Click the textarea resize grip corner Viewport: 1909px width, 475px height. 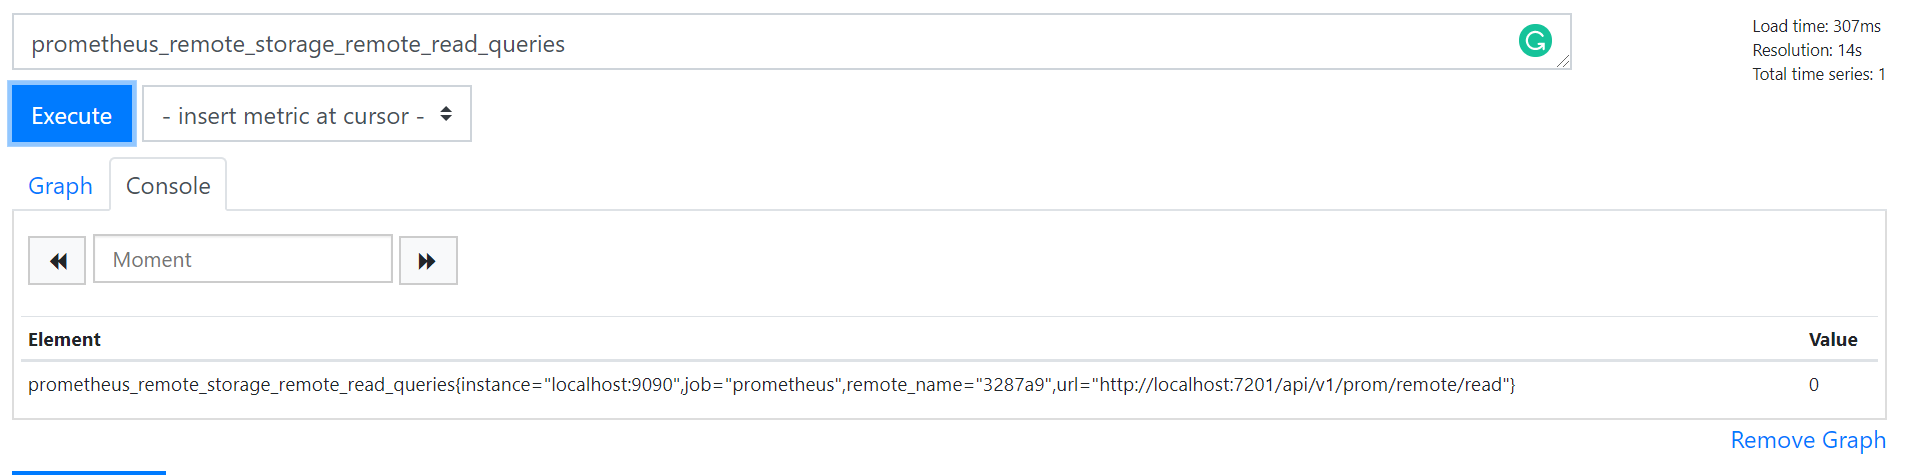click(x=1563, y=61)
